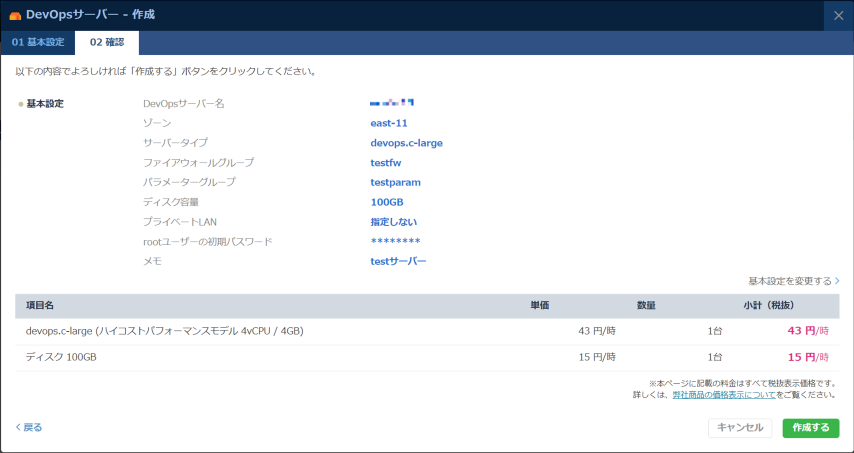
Task: Open the 弊社商品の価格表示について link
Action: [x=724, y=395]
